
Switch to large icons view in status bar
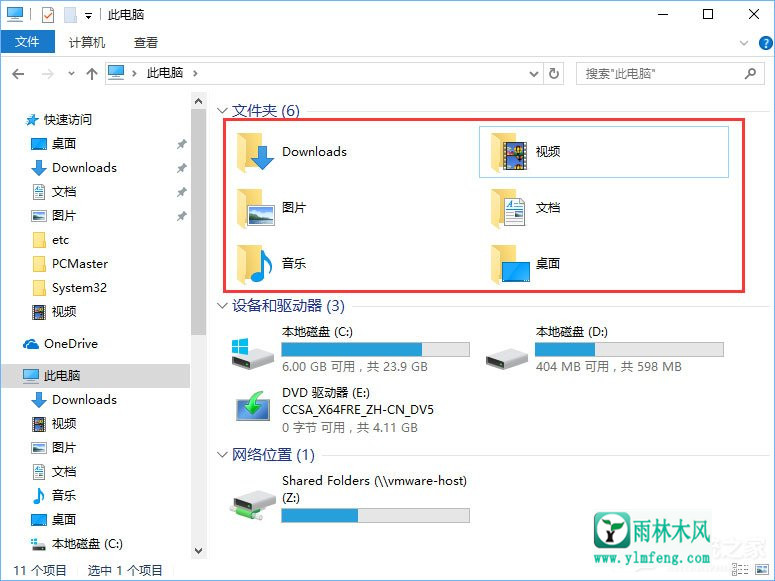coord(762,570)
